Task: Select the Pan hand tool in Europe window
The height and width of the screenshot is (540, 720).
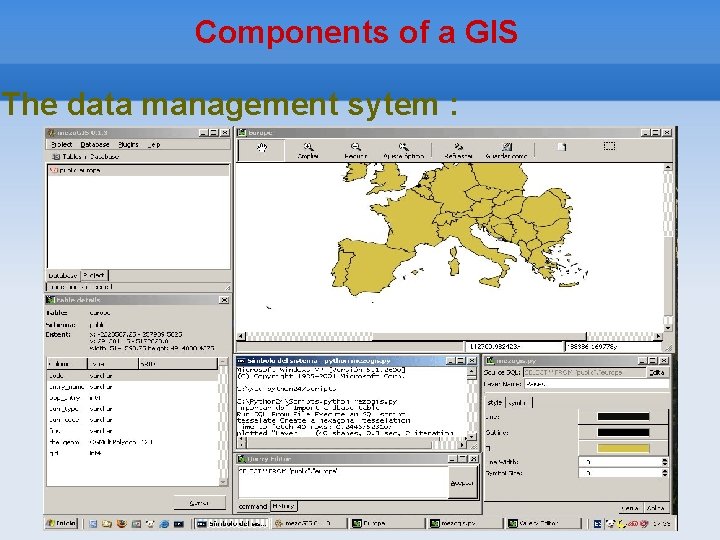Action: pos(262,150)
